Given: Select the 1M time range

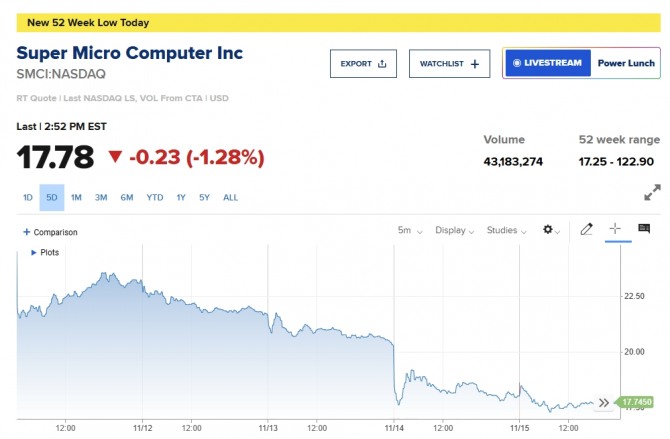Looking at the screenshot, I should point(76,197).
